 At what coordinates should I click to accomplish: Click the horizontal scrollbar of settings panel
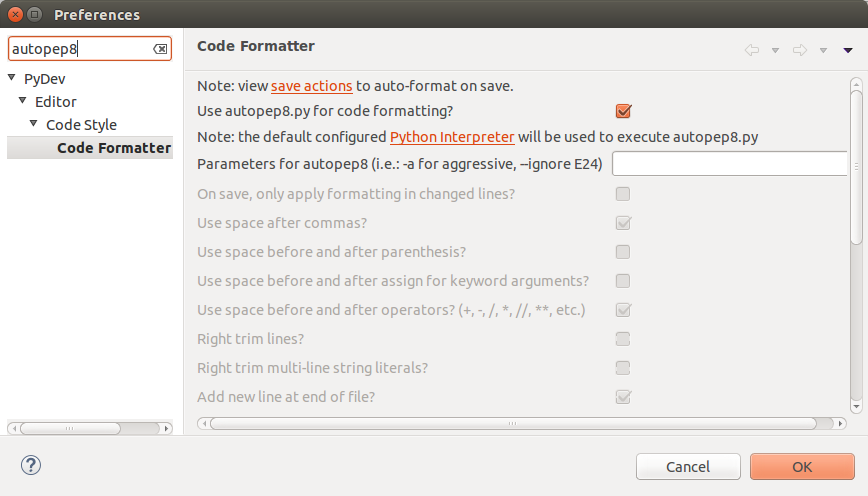click(x=513, y=423)
